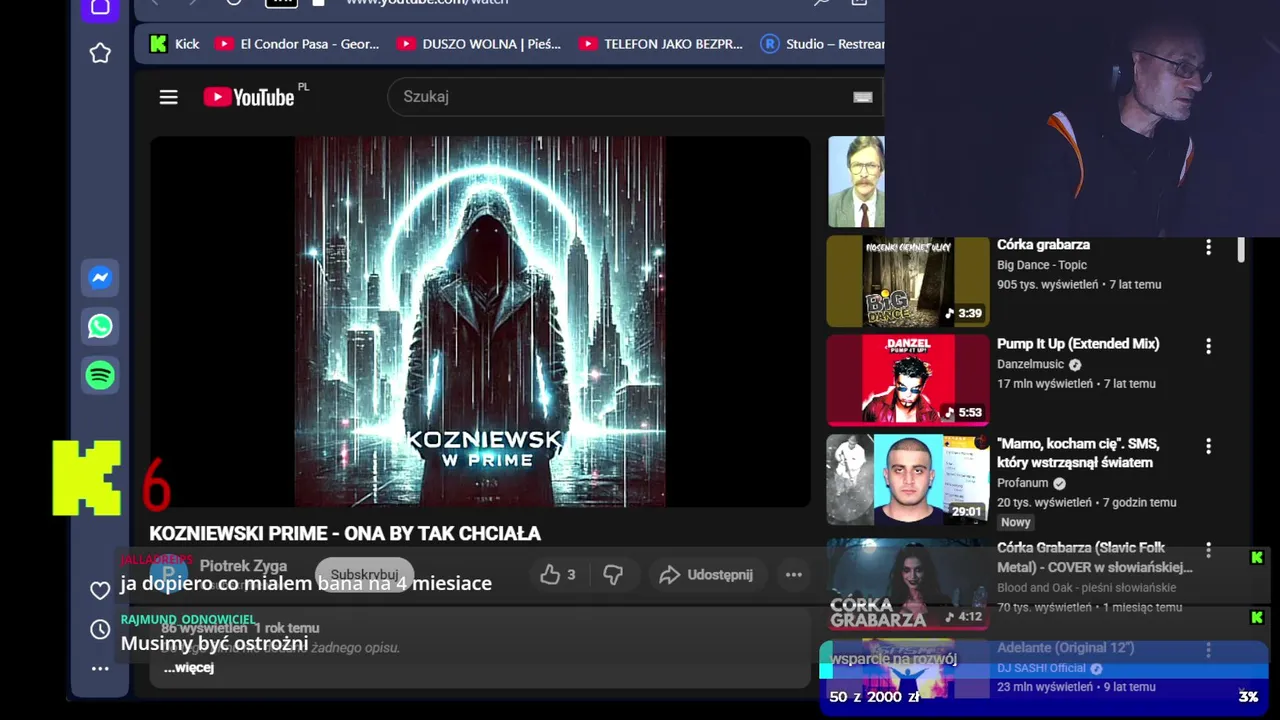1280x720 pixels.
Task: Open options menu for Córka grabarza Big Dance
Action: 1208,247
